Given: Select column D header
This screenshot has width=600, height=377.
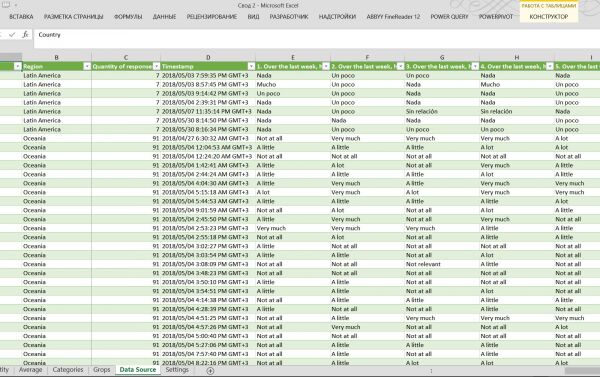Looking at the screenshot, I should click(x=208, y=57).
